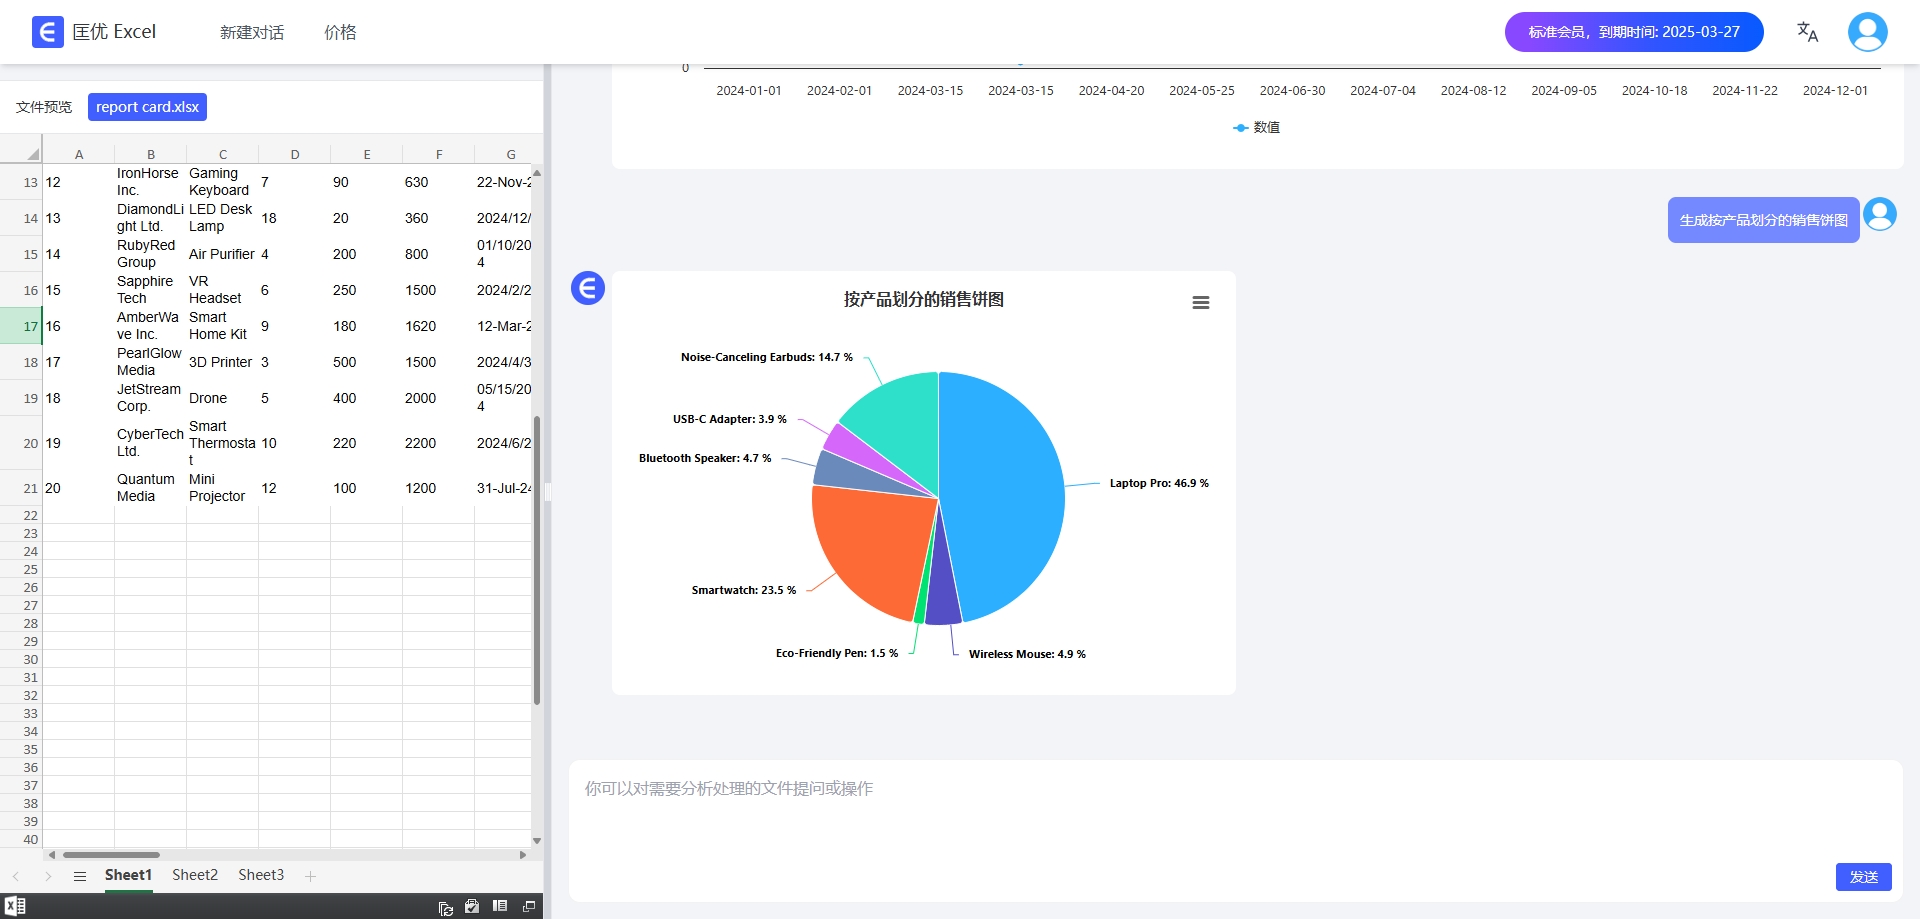Viewport: 1920px width, 919px height.
Task: Focus the chat message input field
Action: click(1235, 830)
